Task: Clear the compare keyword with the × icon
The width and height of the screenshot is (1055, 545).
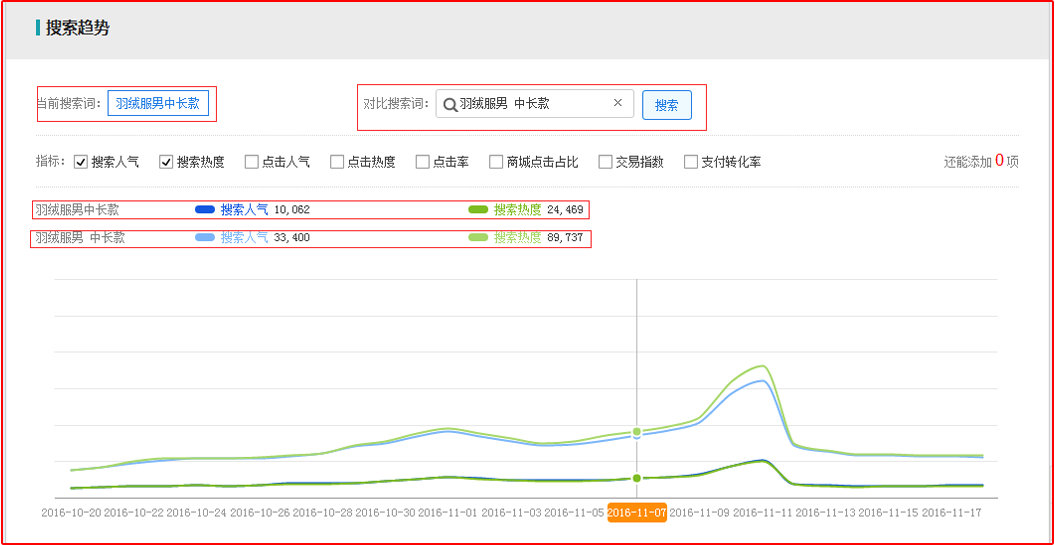Action: pos(617,103)
